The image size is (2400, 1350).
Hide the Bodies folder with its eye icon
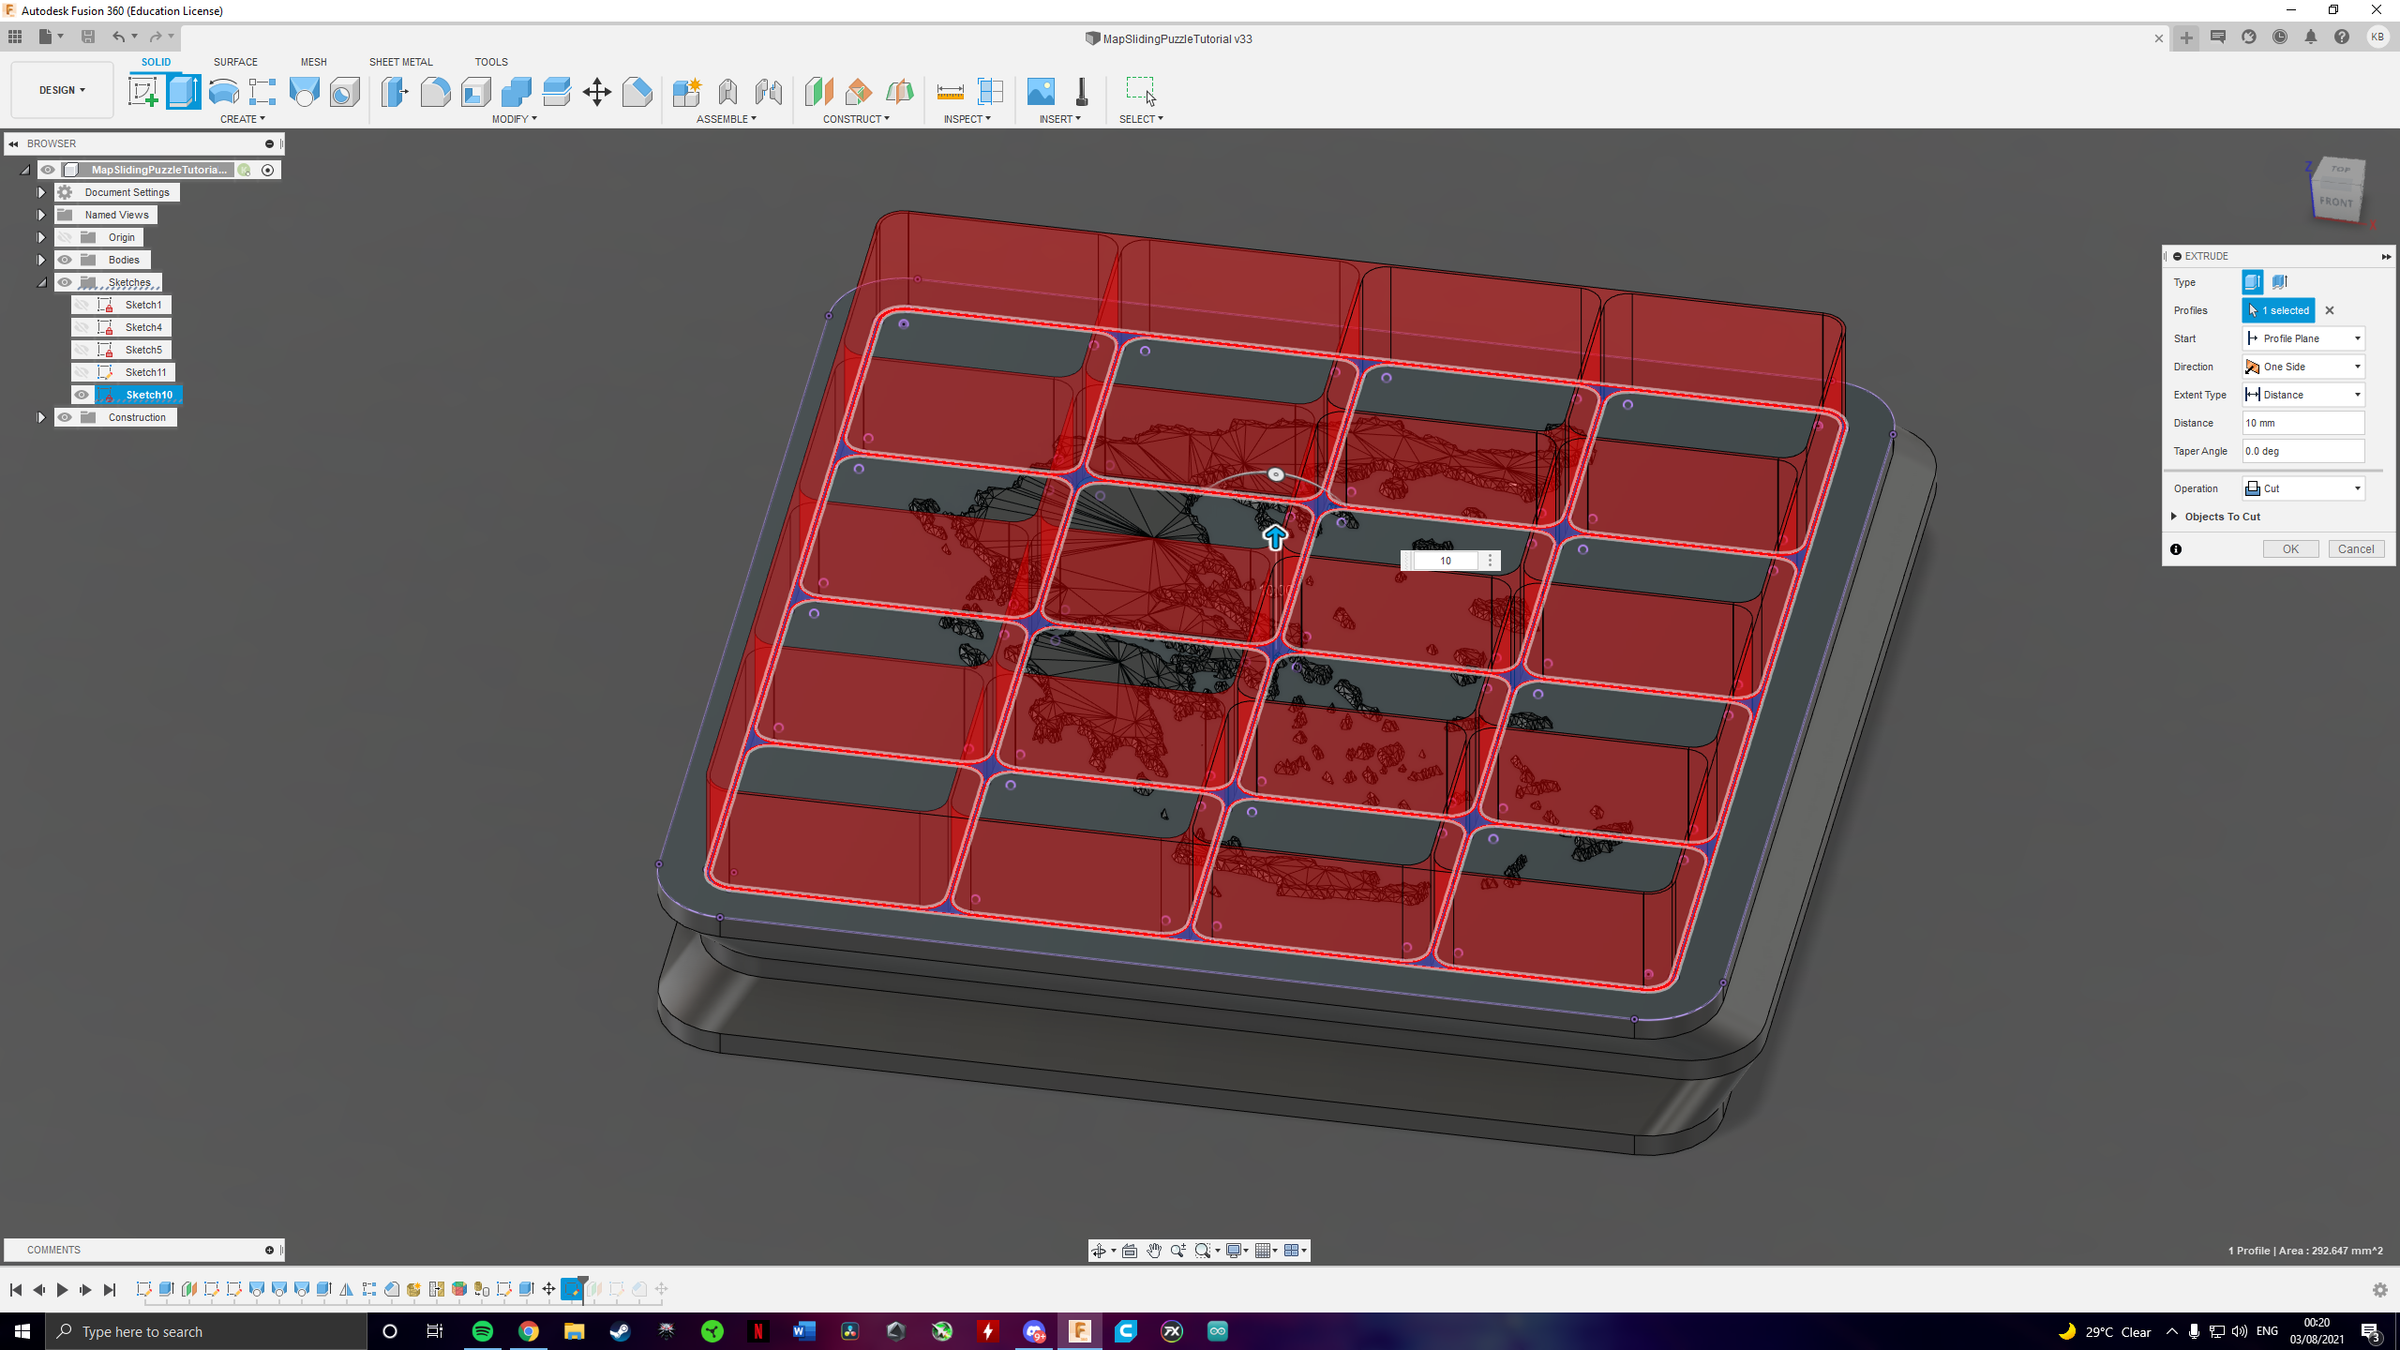pos(64,260)
